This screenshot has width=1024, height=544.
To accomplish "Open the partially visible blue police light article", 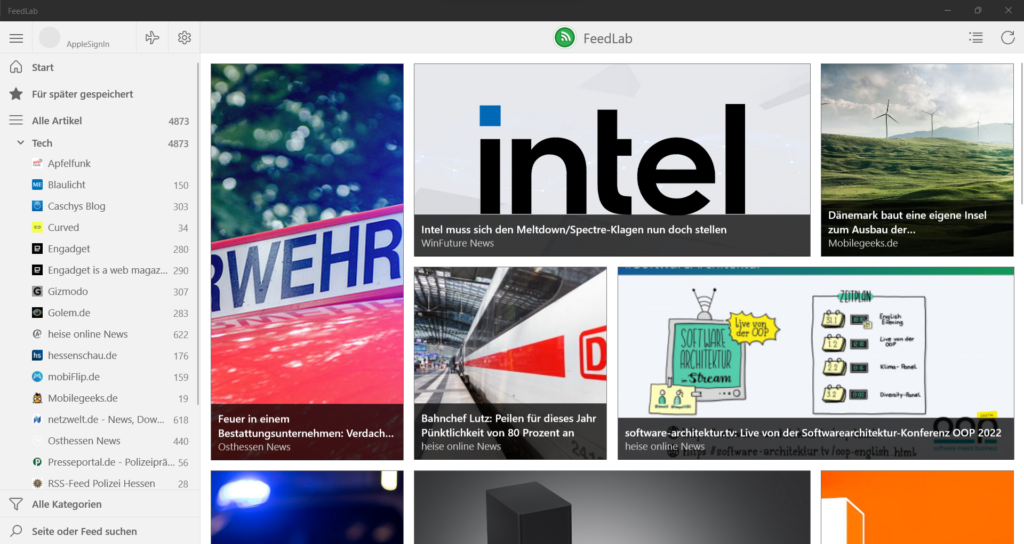I will [x=307, y=507].
